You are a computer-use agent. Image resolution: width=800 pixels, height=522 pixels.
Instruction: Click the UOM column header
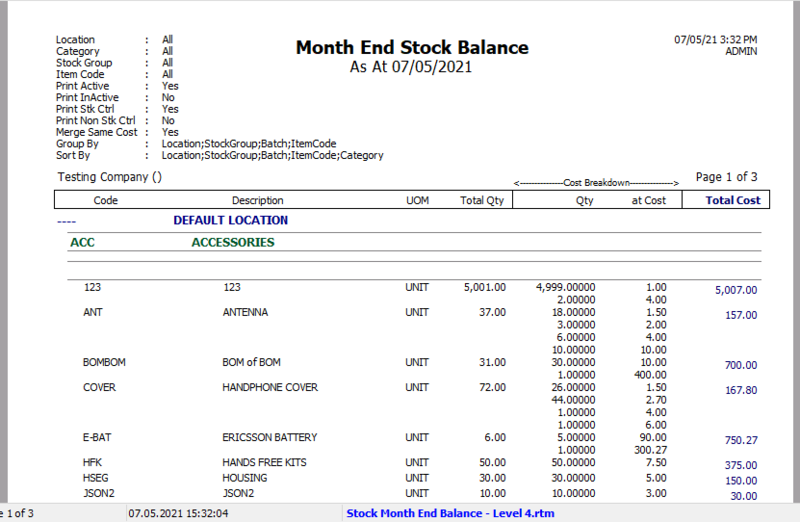(x=416, y=200)
